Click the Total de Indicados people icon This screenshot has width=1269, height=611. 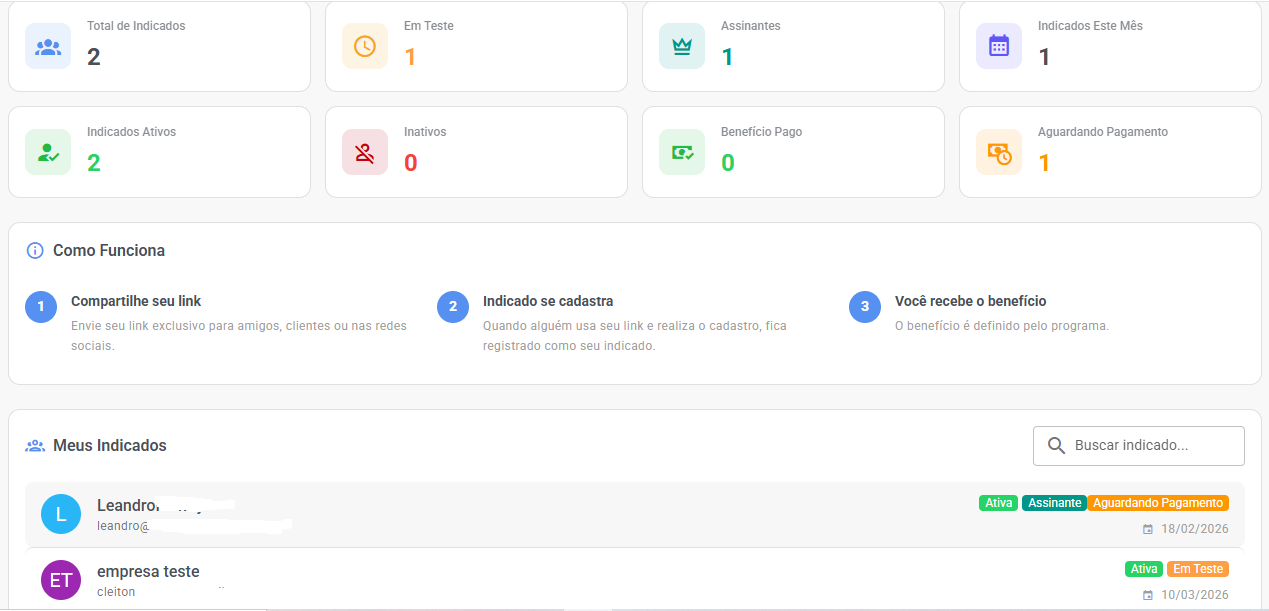(x=48, y=46)
